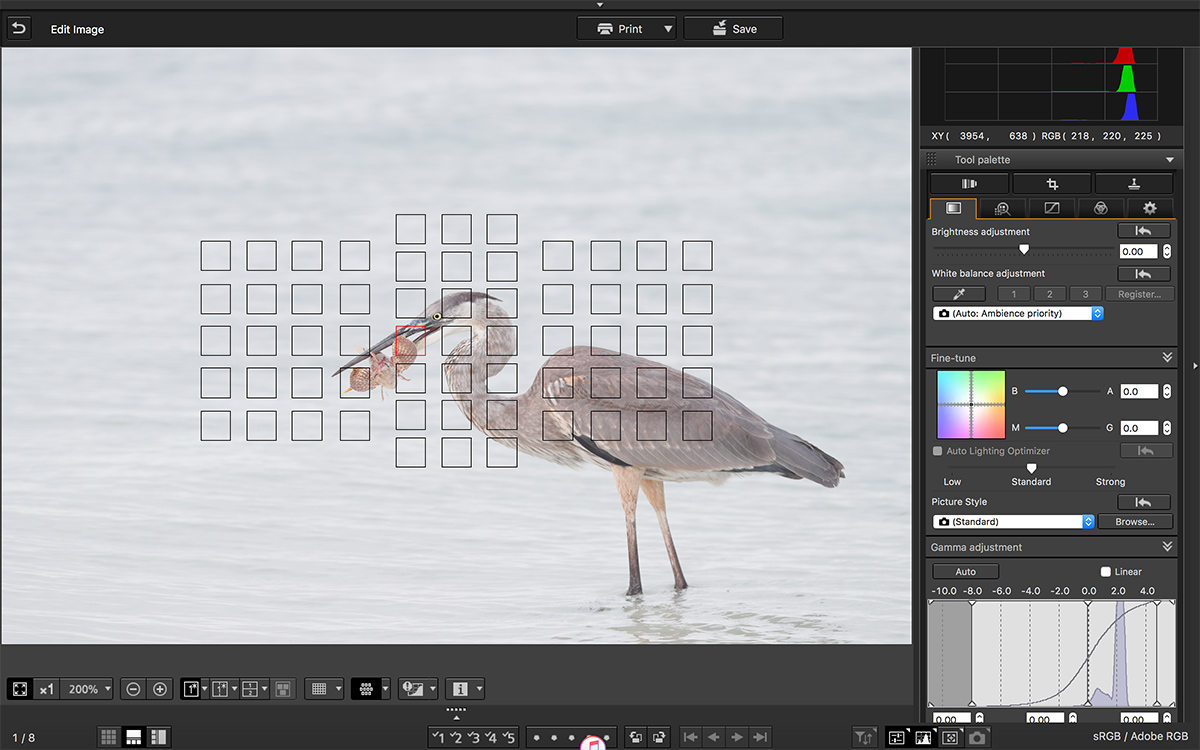Set the view to x1 magnification

click(47, 689)
